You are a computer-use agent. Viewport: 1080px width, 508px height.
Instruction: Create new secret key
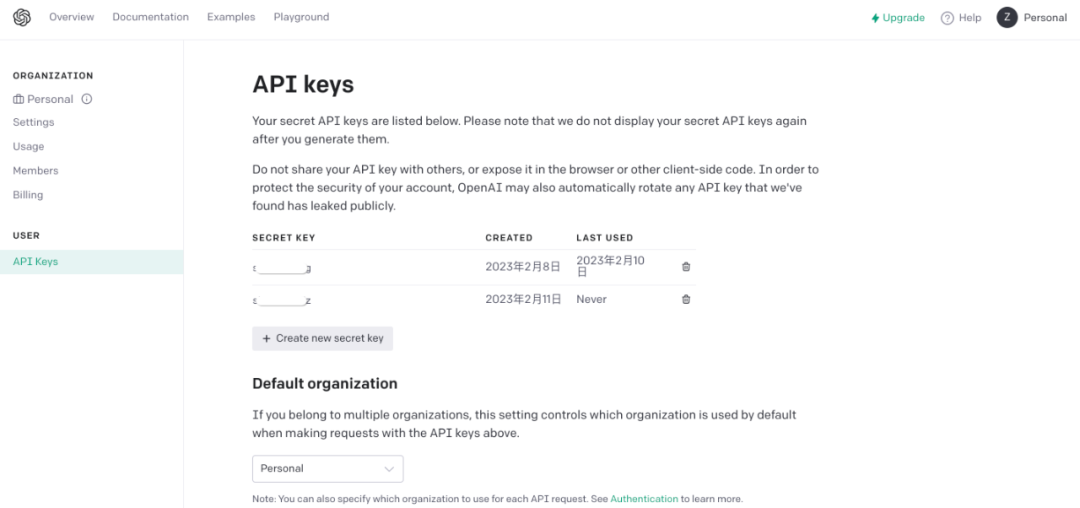[x=322, y=338]
